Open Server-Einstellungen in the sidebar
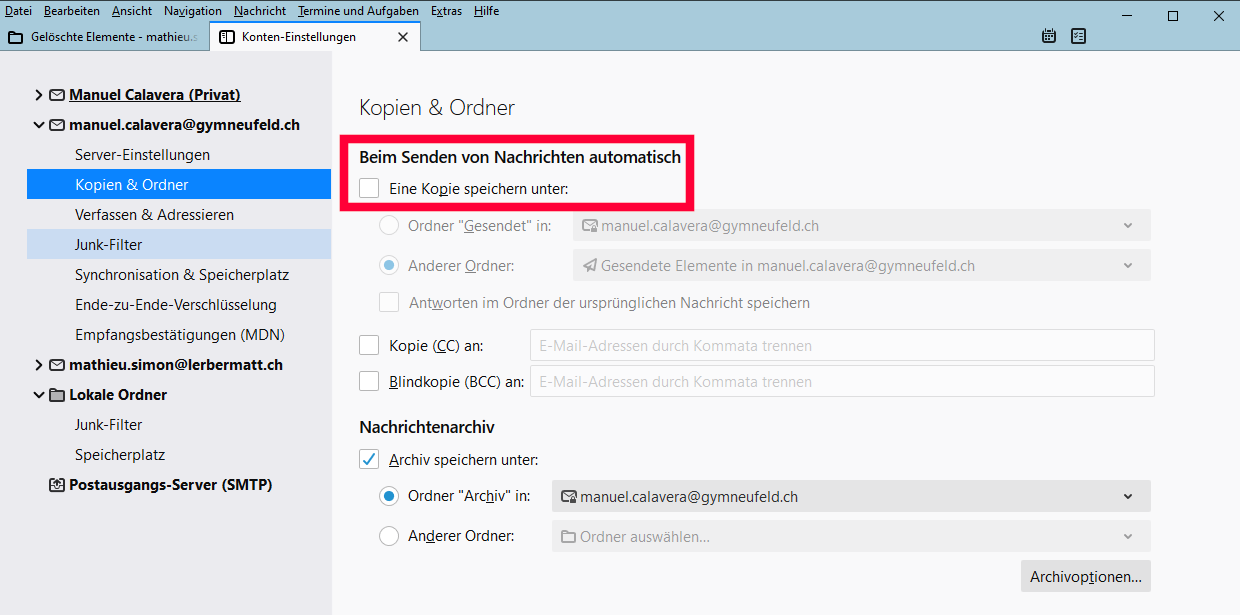This screenshot has height=615, width=1240. click(142, 155)
